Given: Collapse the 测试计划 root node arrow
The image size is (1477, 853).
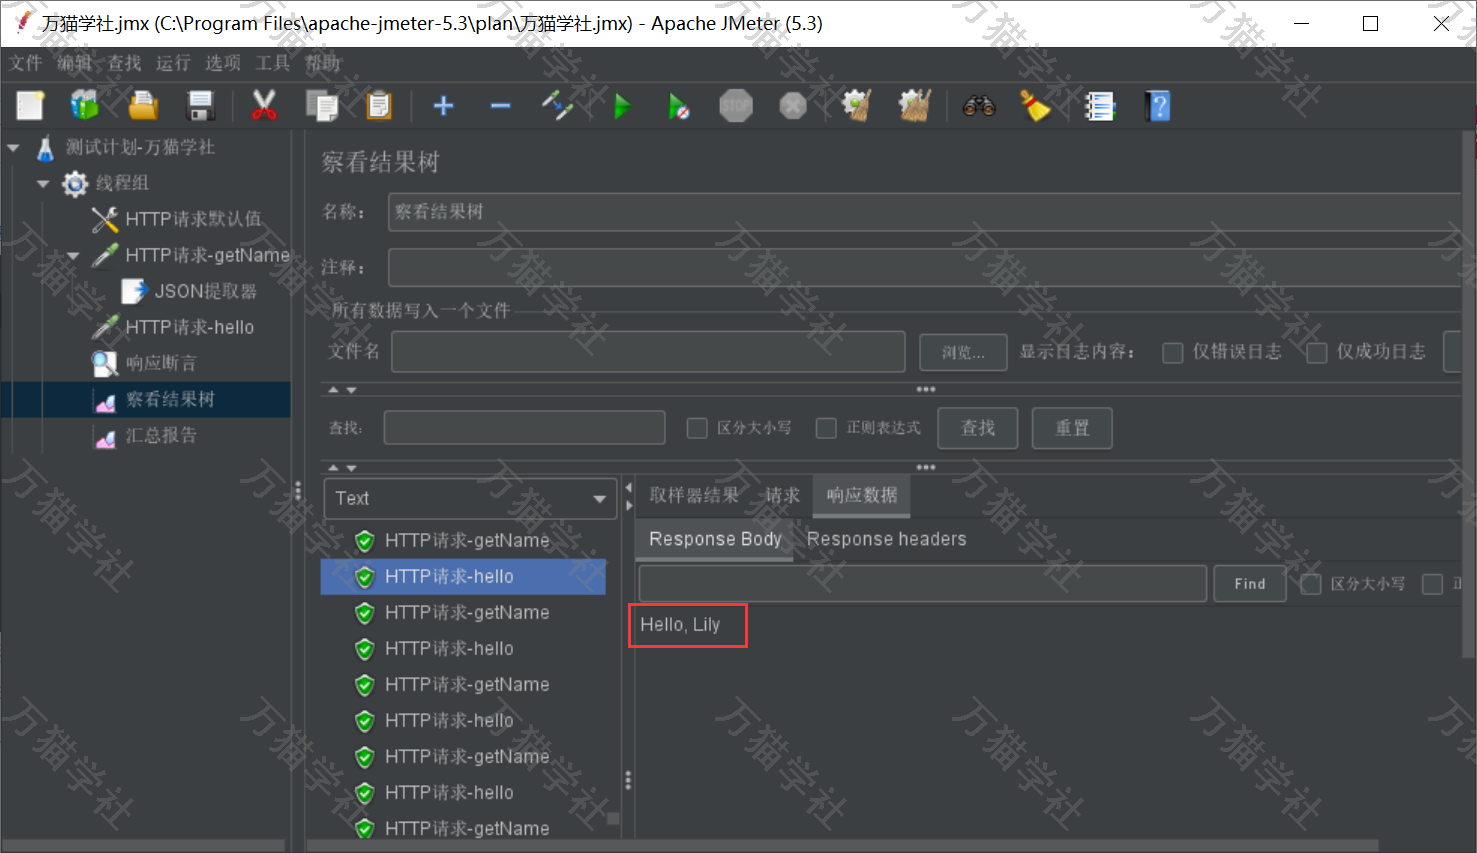Looking at the screenshot, I should coord(14,148).
